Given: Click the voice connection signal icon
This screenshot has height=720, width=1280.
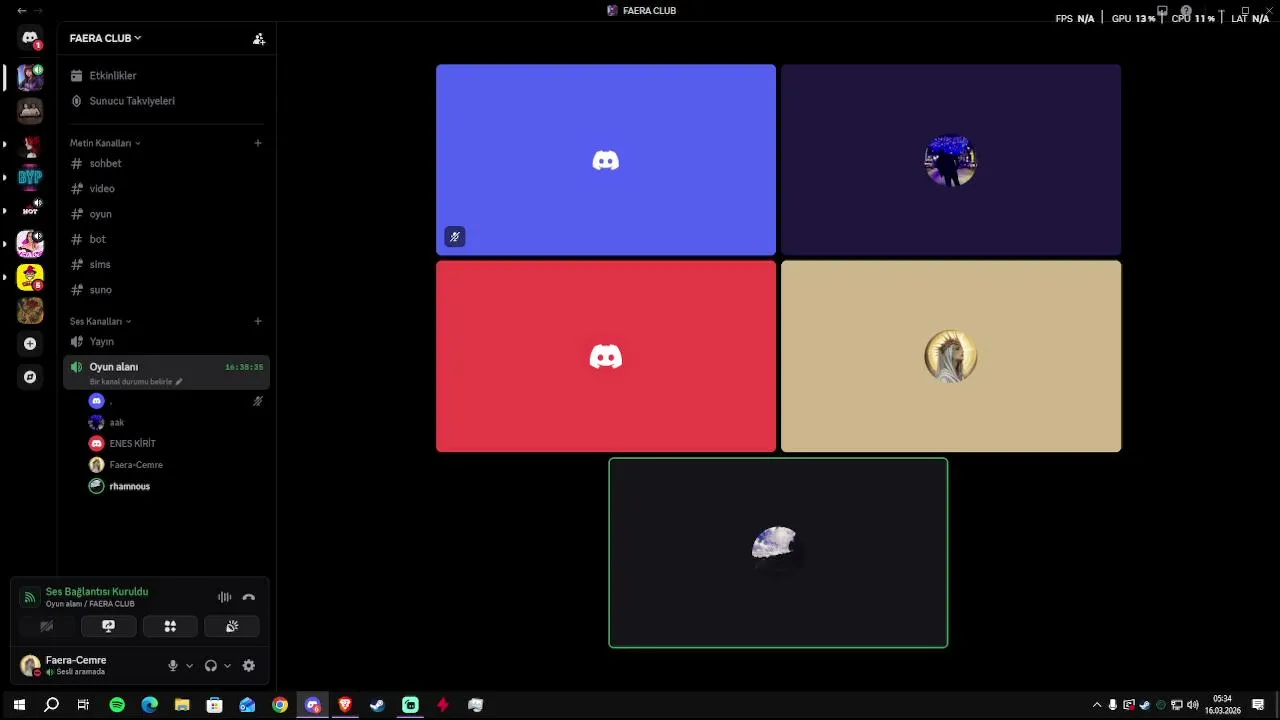Looking at the screenshot, I should click(x=30, y=597).
